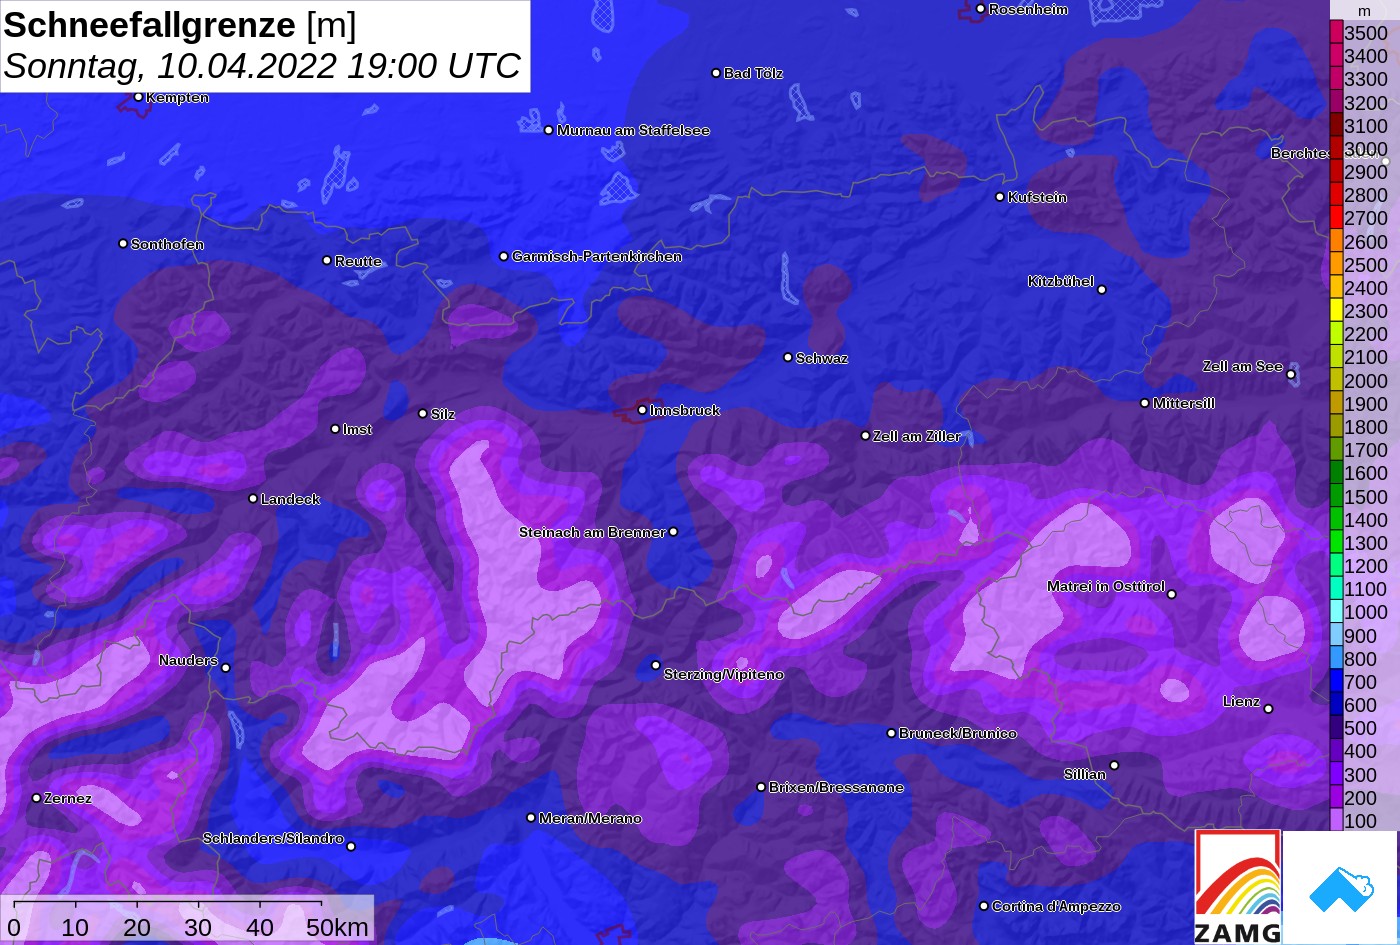This screenshot has height=945, width=1400.
Task: Click the Landeck marker dot
Action: (253, 498)
